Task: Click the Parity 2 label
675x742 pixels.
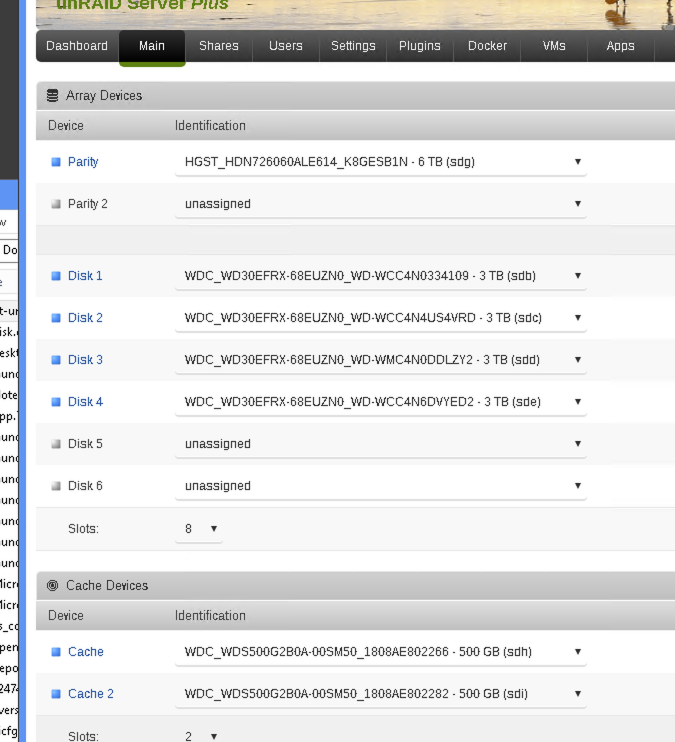Action: (88, 204)
